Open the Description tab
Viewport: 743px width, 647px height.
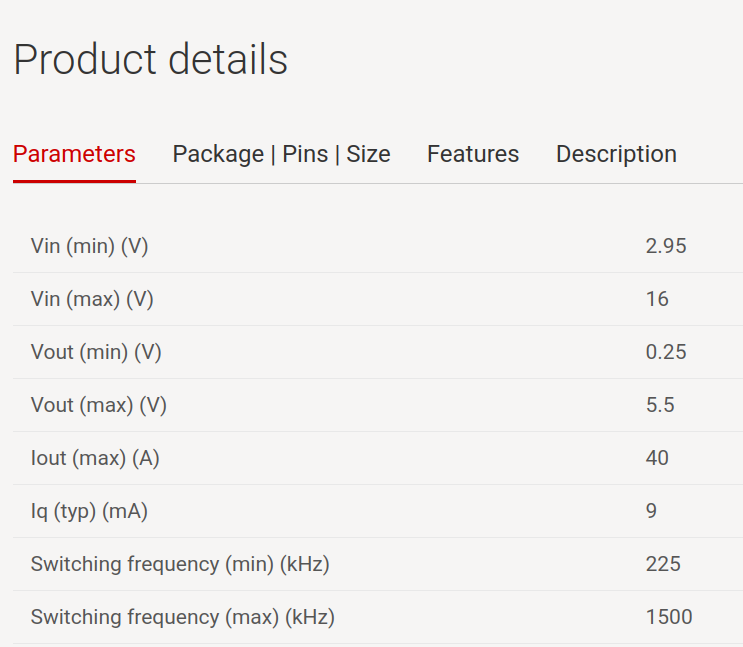coord(616,155)
